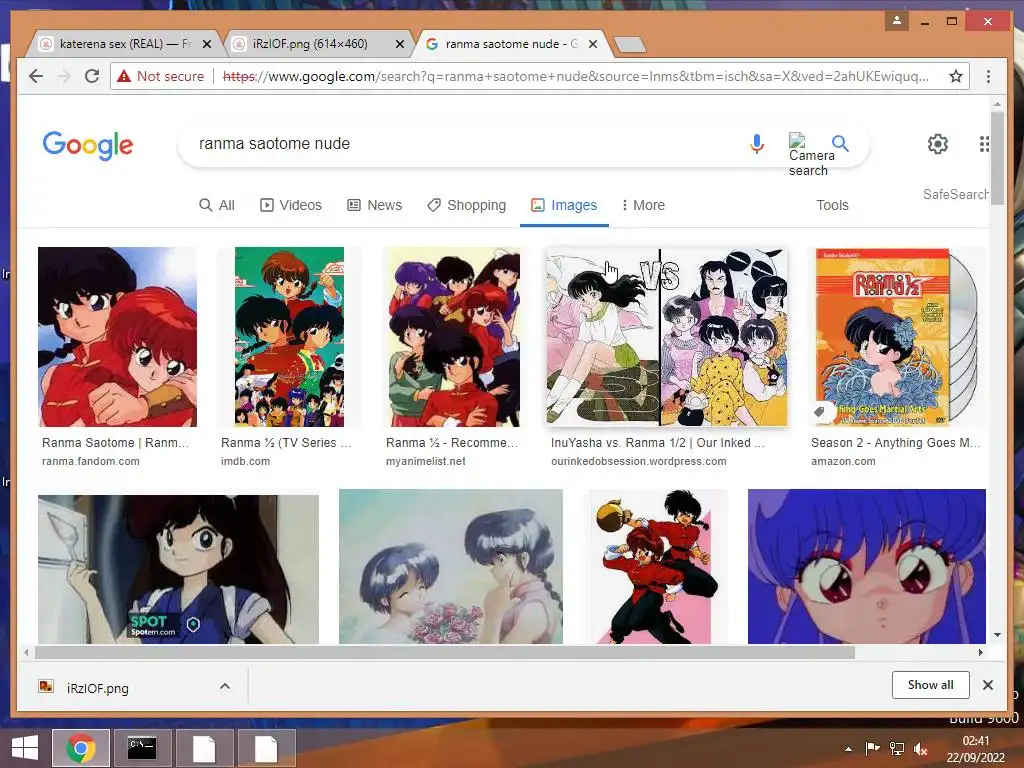Close the iRzIOF.png tab
Image resolution: width=1024 pixels, height=768 pixels.
tap(400, 44)
